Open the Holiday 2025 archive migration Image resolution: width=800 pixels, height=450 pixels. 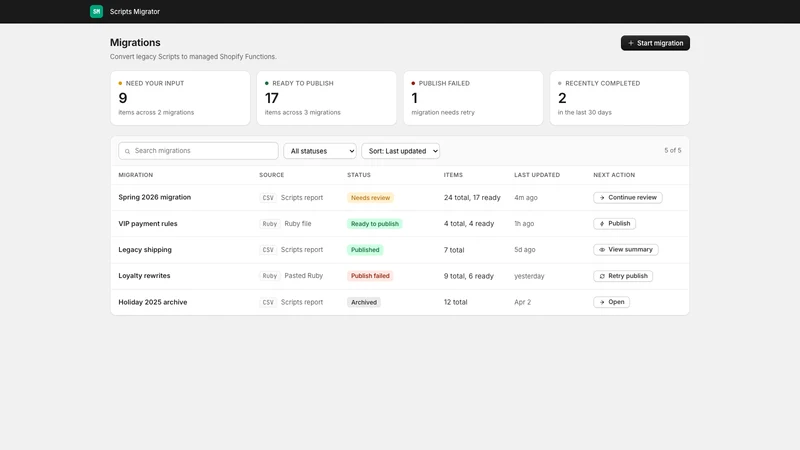tap(611, 302)
